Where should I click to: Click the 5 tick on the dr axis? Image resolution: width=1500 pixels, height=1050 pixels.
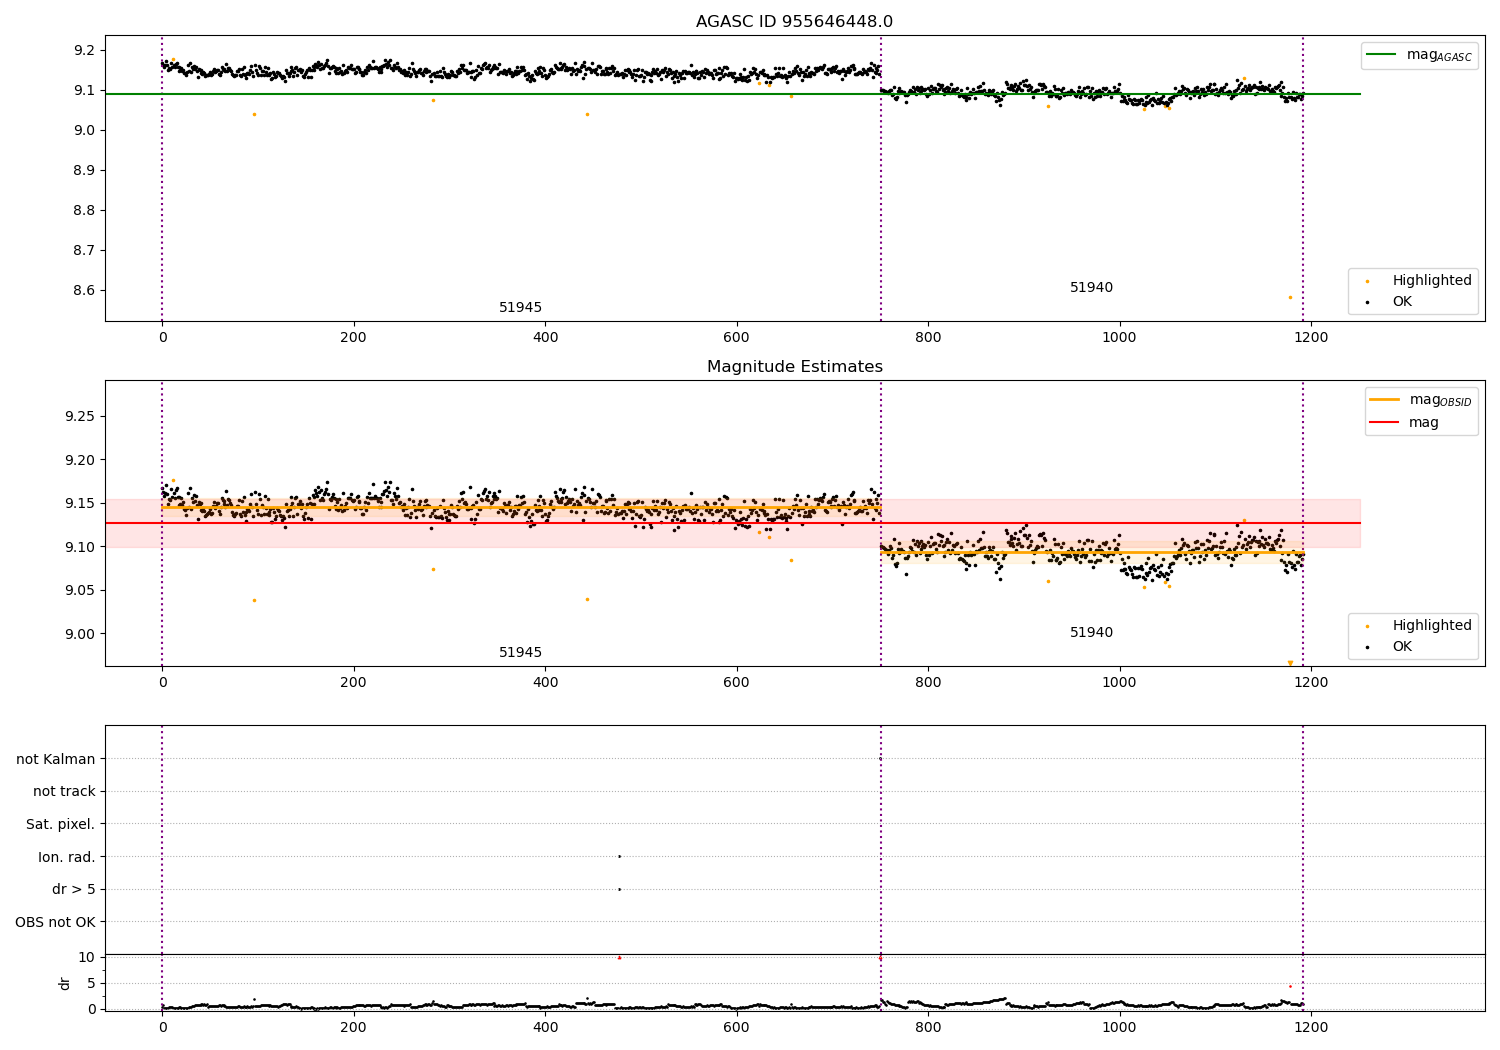coord(91,983)
